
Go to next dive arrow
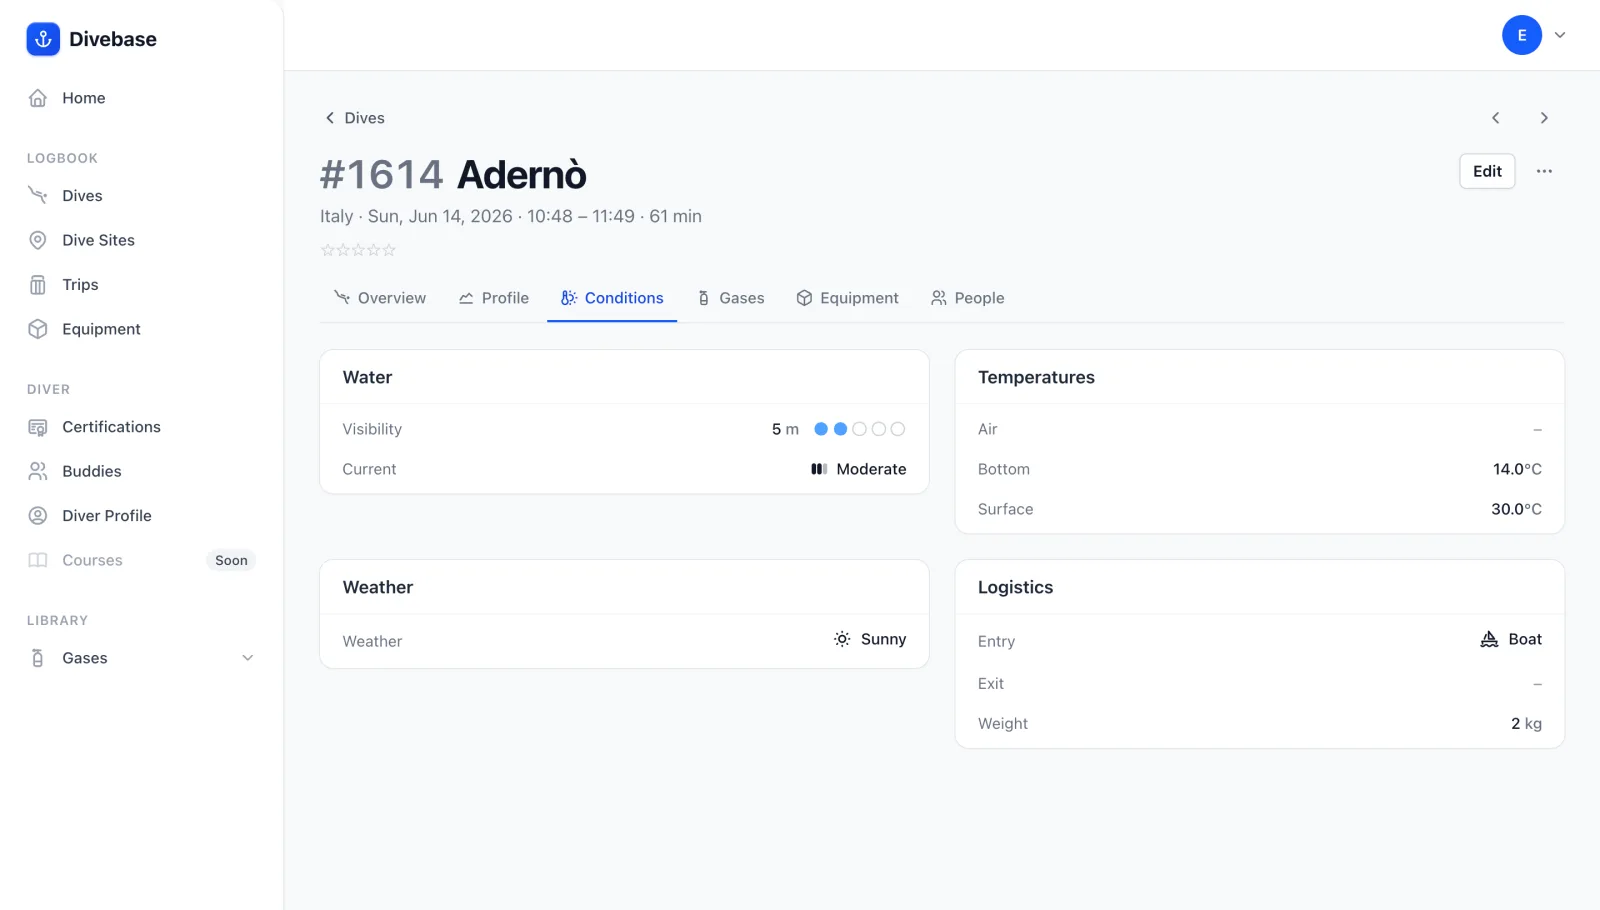coord(1544,118)
